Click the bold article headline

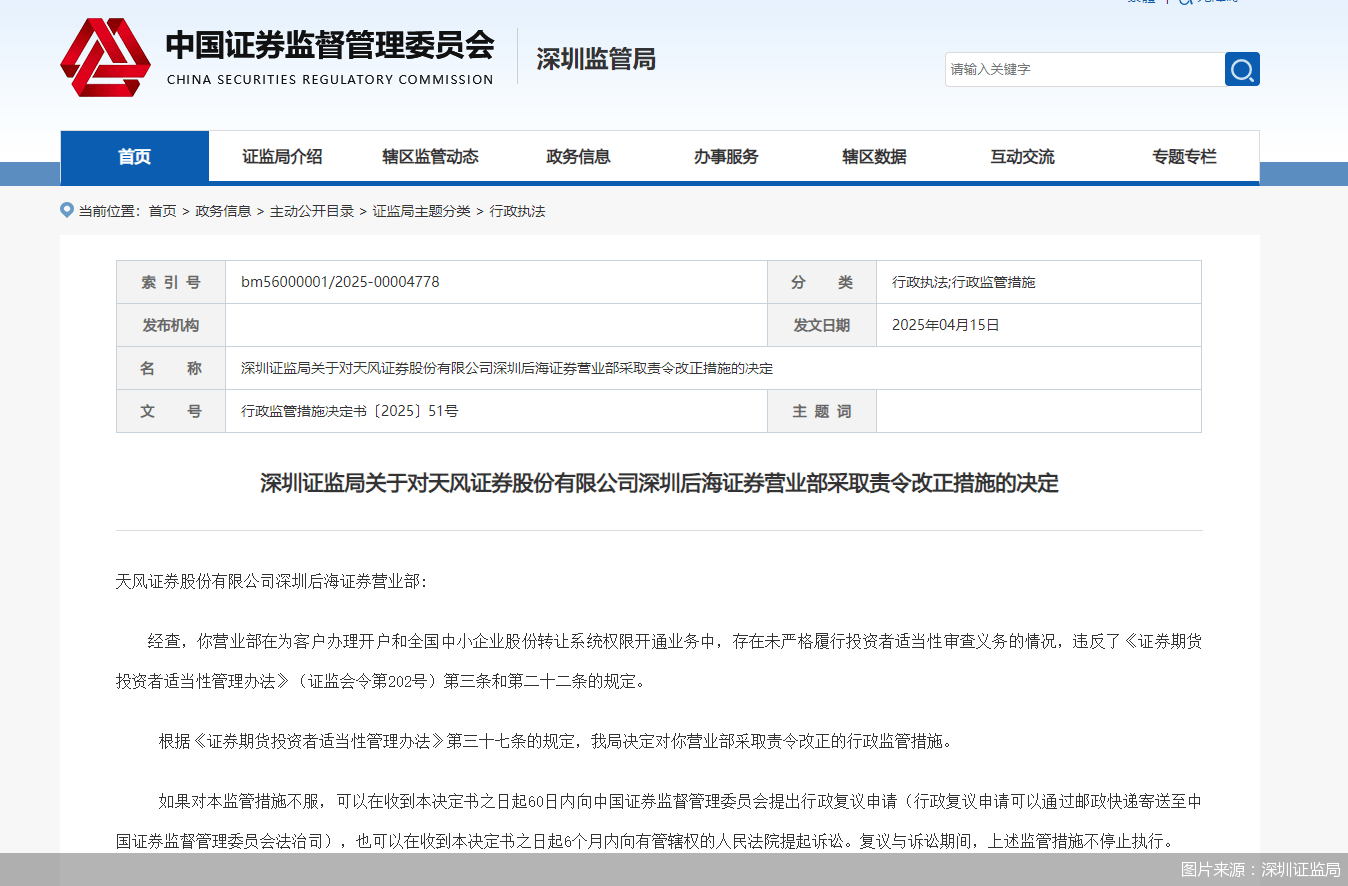pyautogui.click(x=659, y=483)
